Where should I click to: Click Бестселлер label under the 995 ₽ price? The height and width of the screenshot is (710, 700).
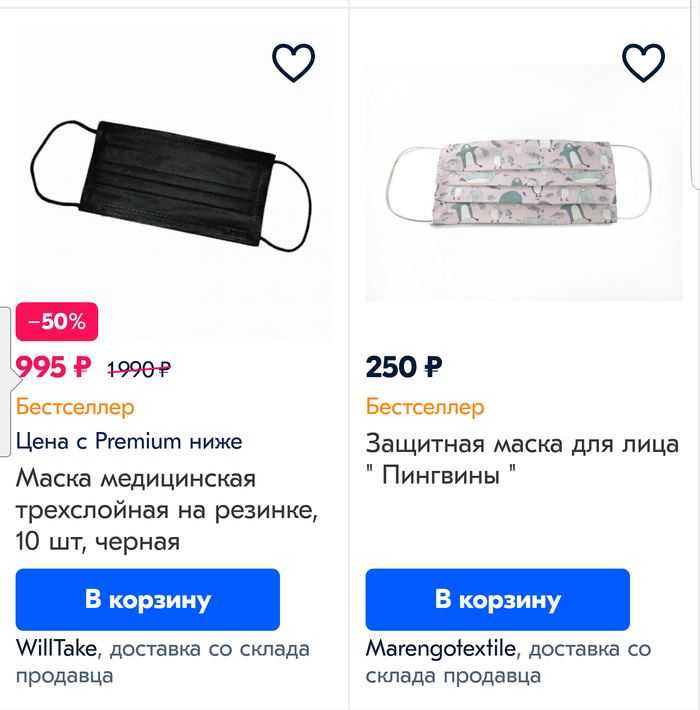click(x=75, y=407)
